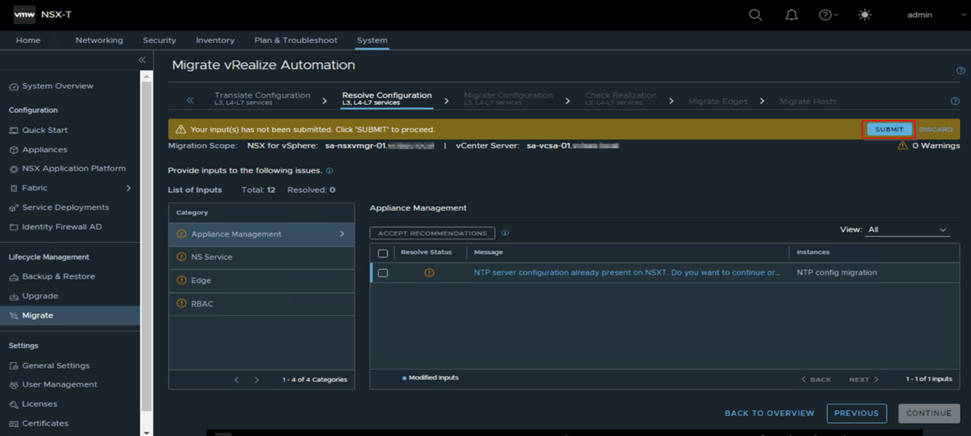Click the help icon right of wizard steps
Viewport: 971px width, 436px height.
point(955,101)
